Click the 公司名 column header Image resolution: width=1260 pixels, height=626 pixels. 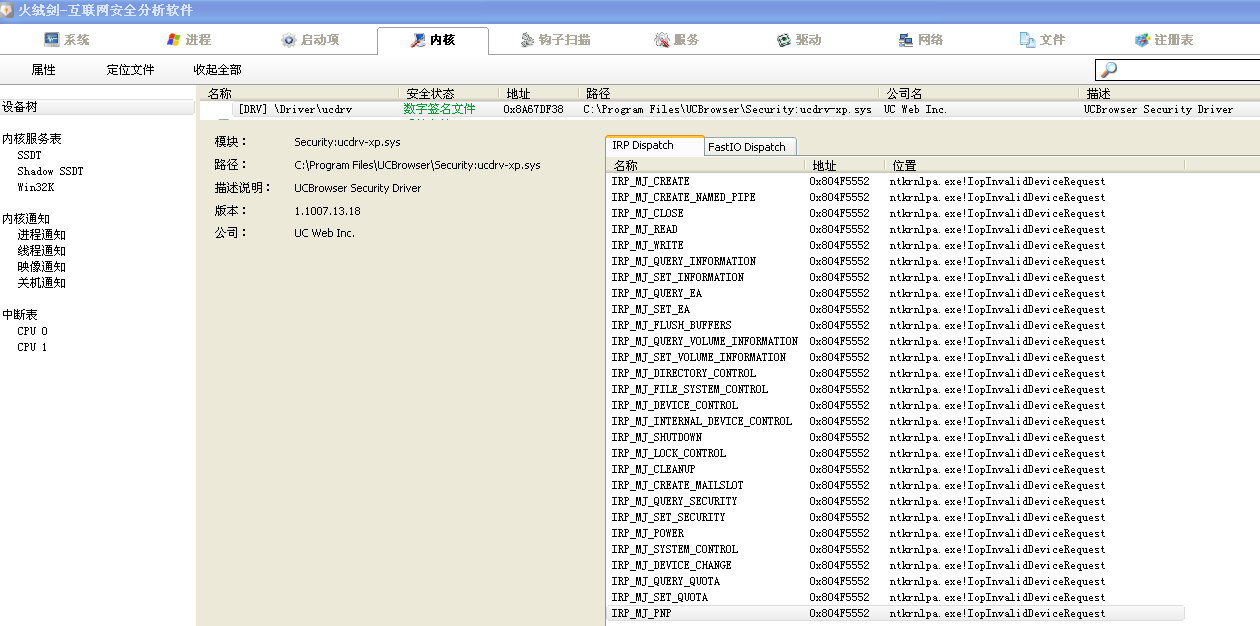(979, 93)
